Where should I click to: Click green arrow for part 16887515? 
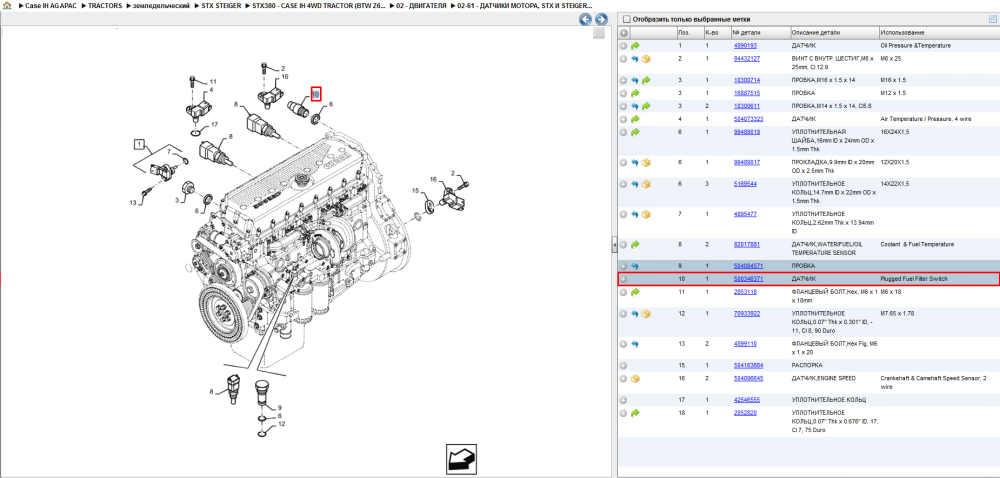pyautogui.click(x=635, y=93)
